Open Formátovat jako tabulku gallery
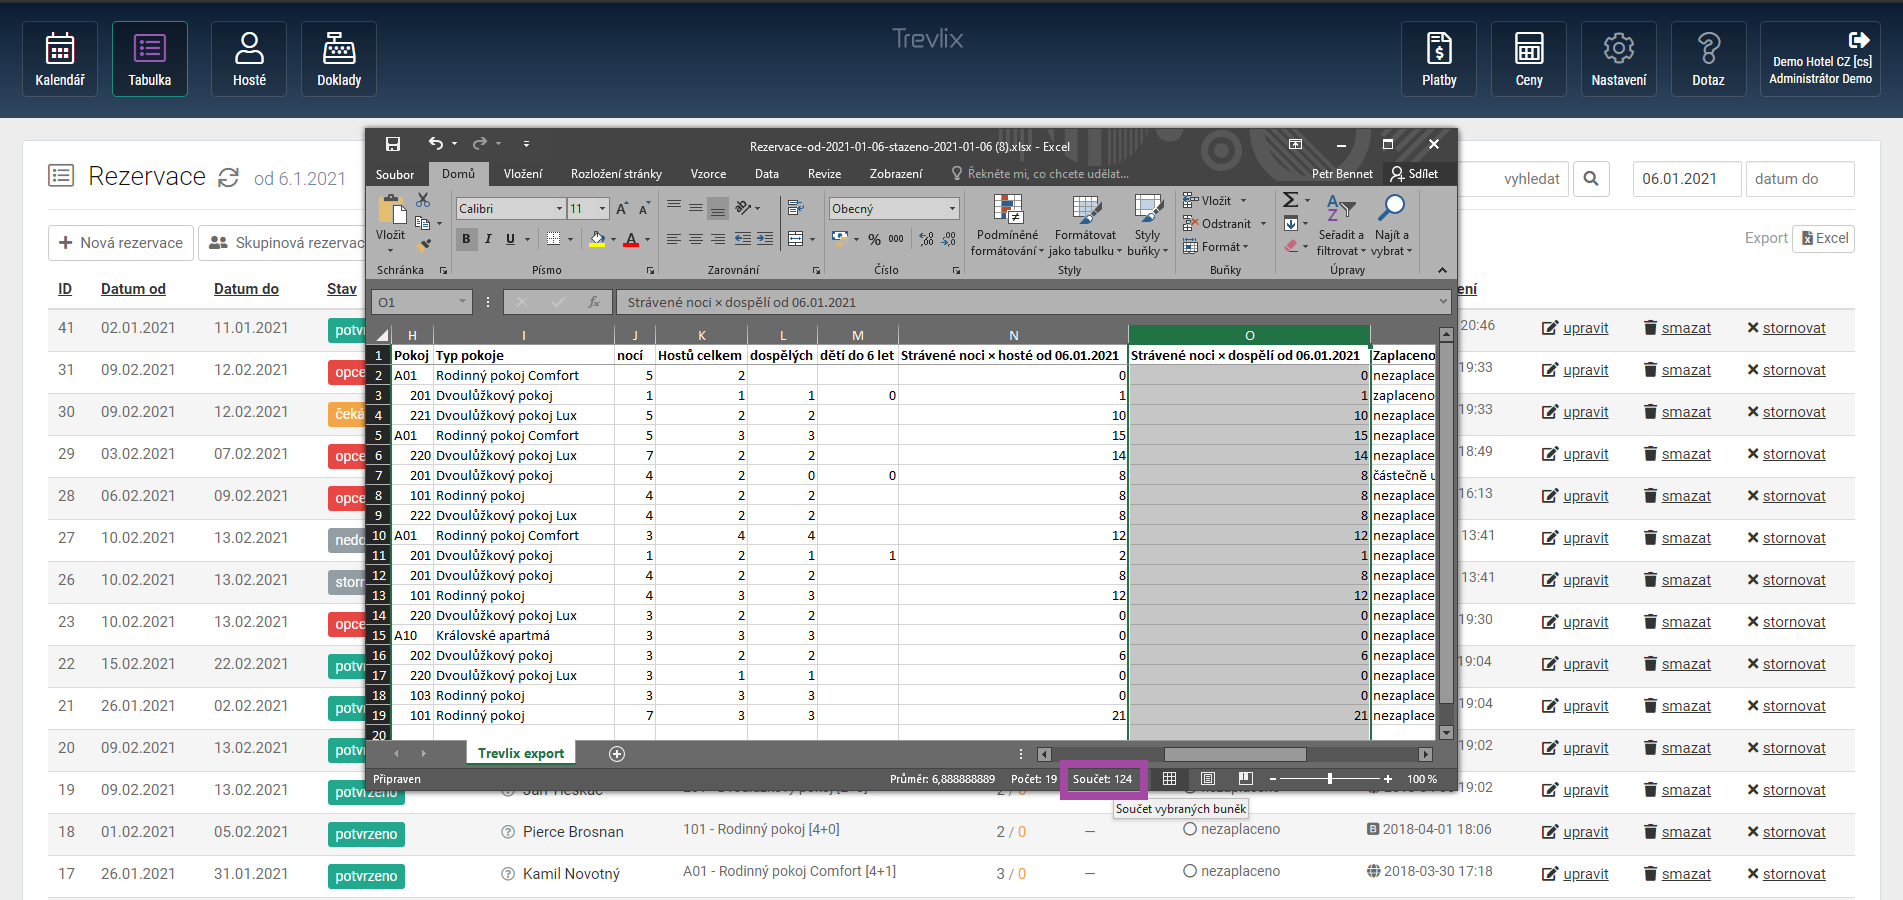The width and height of the screenshot is (1903, 900). (x=1085, y=225)
